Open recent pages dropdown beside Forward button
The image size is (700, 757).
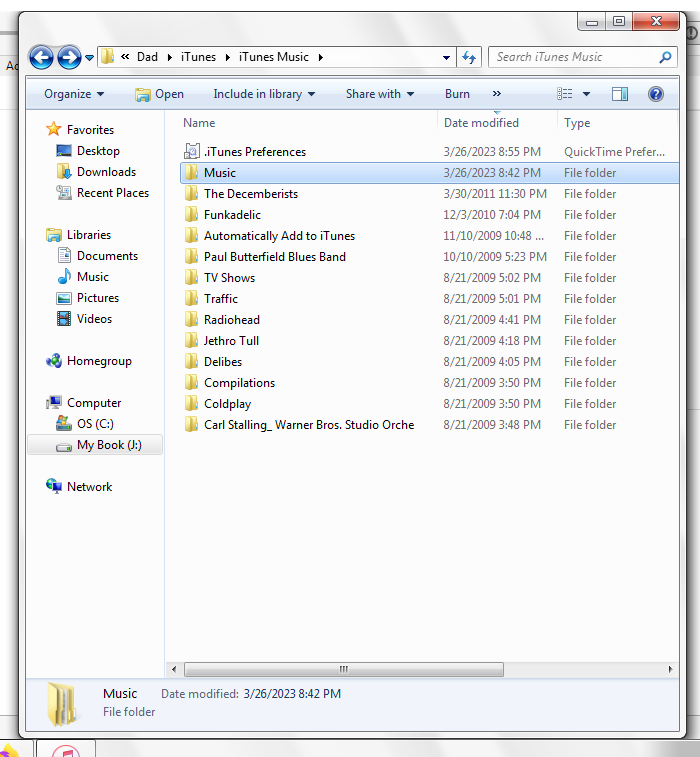click(89, 58)
